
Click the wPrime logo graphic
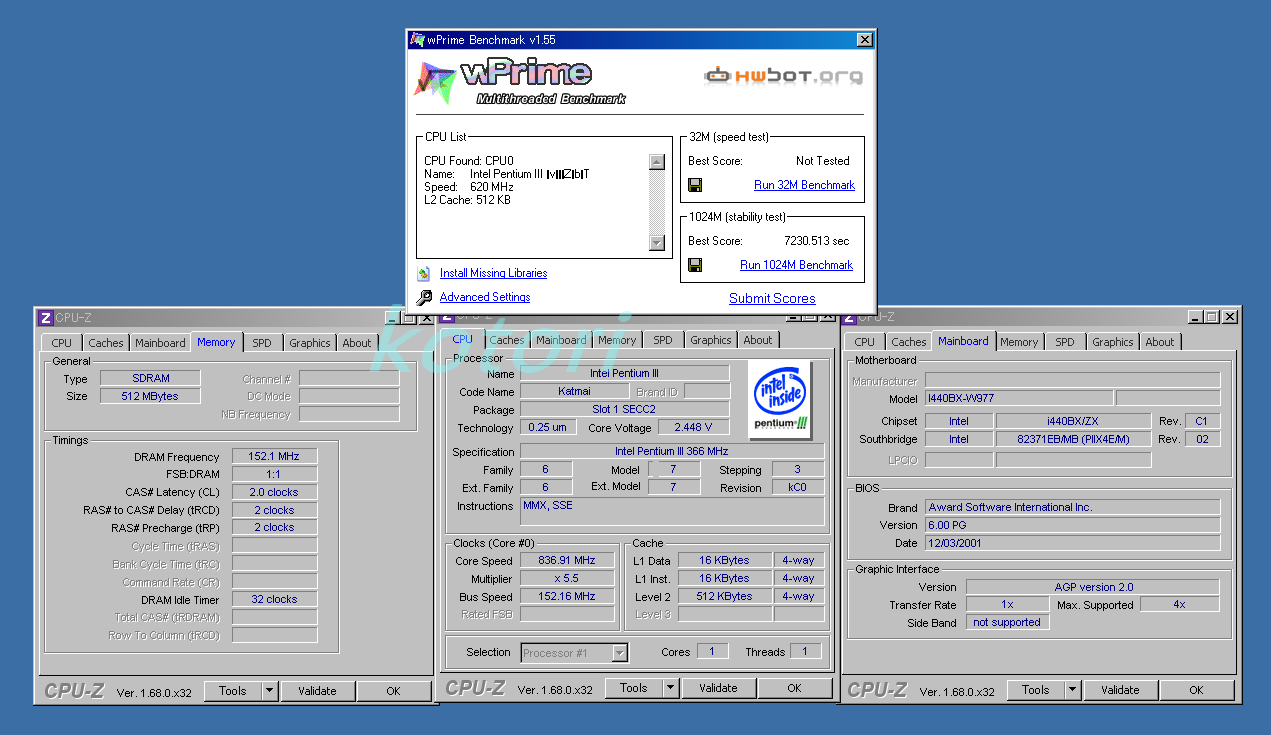pos(520,81)
